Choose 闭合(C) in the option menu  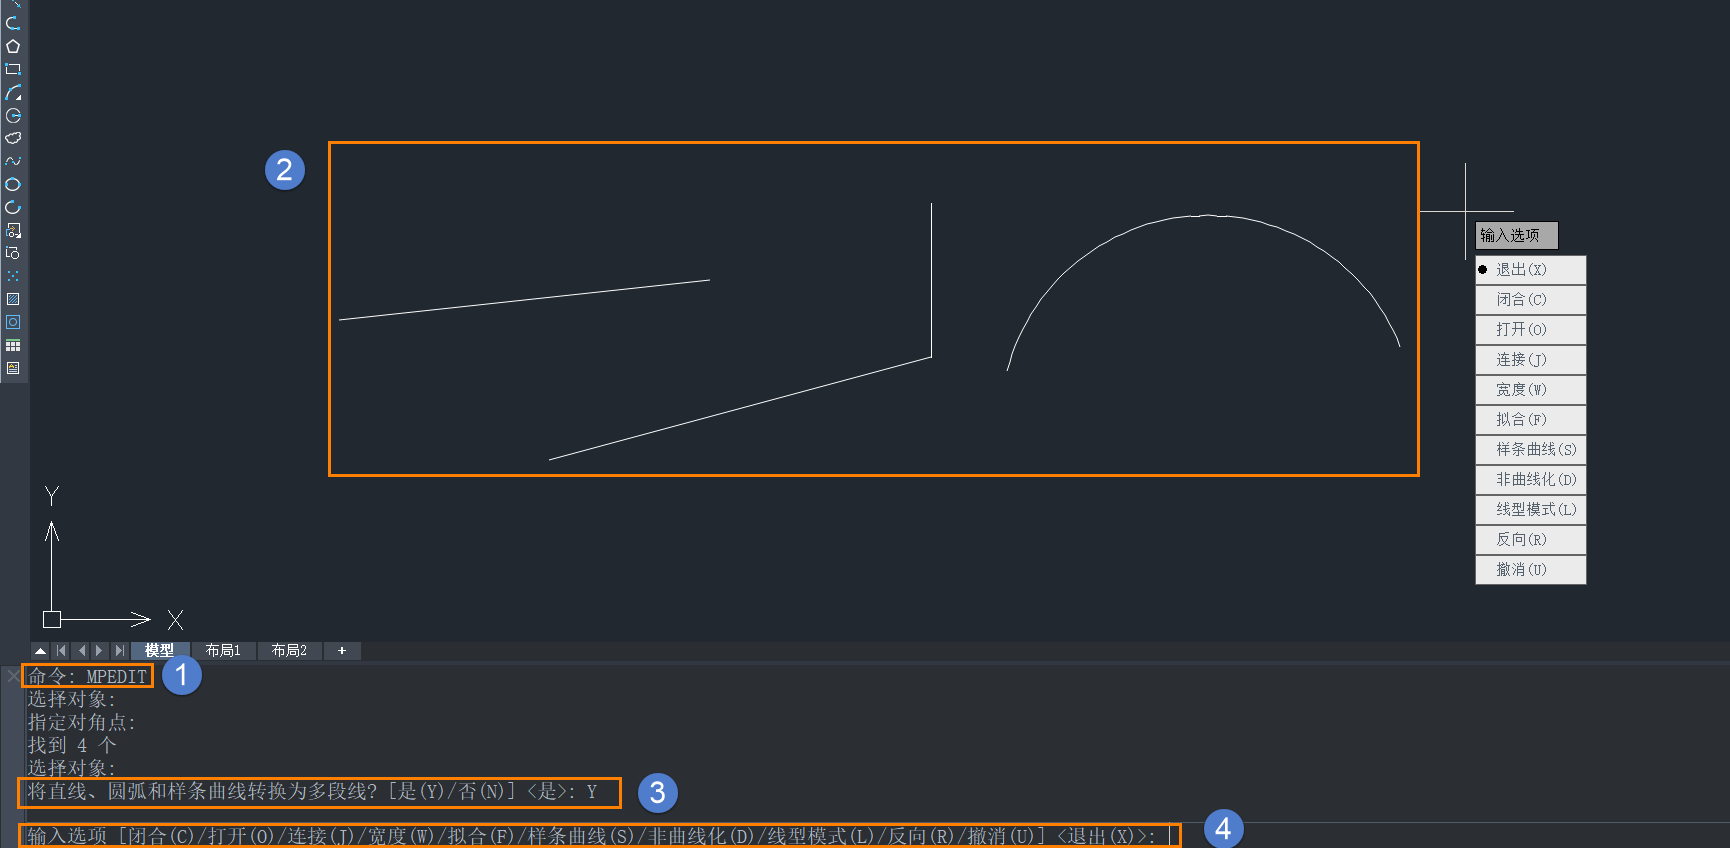point(1530,300)
